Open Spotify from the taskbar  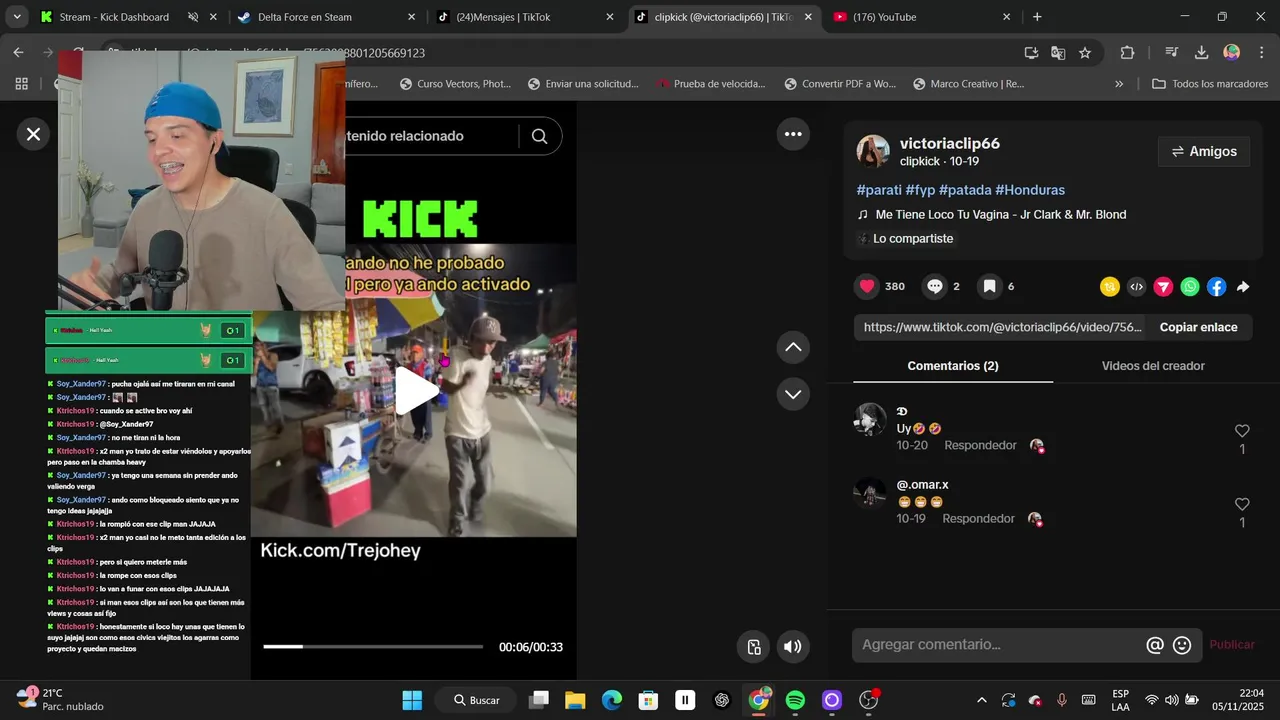pyautogui.click(x=795, y=700)
